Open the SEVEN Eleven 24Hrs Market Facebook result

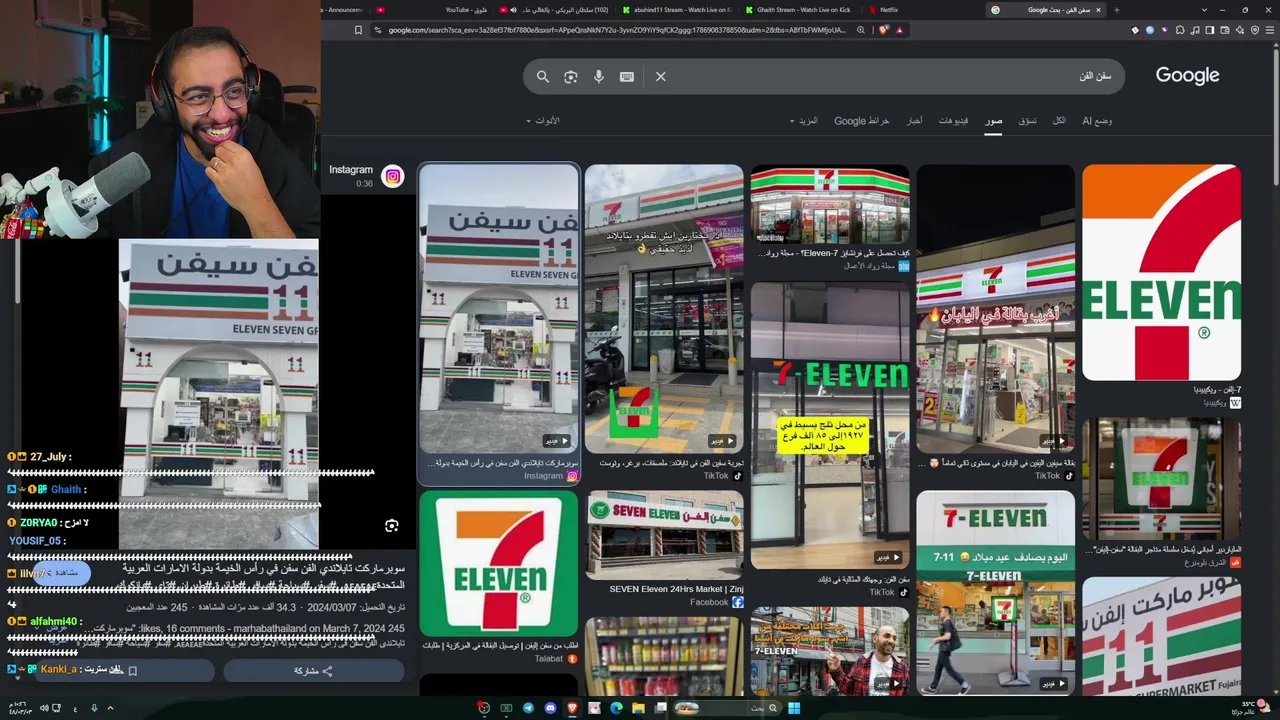[664, 536]
